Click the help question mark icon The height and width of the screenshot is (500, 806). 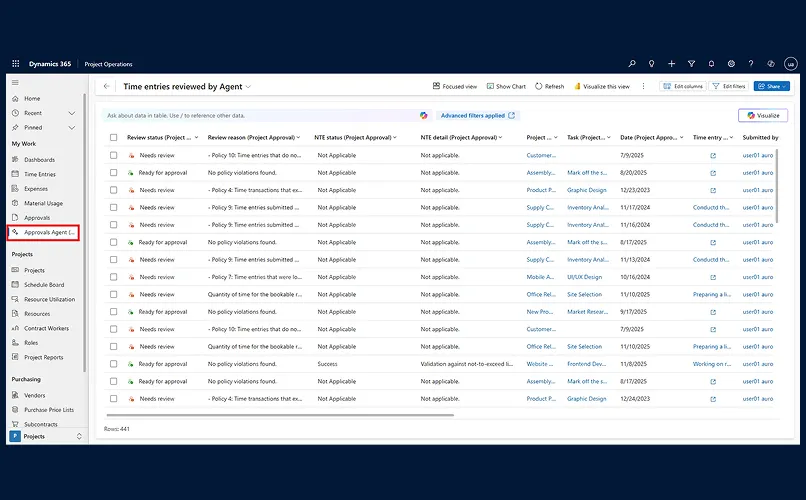[751, 64]
